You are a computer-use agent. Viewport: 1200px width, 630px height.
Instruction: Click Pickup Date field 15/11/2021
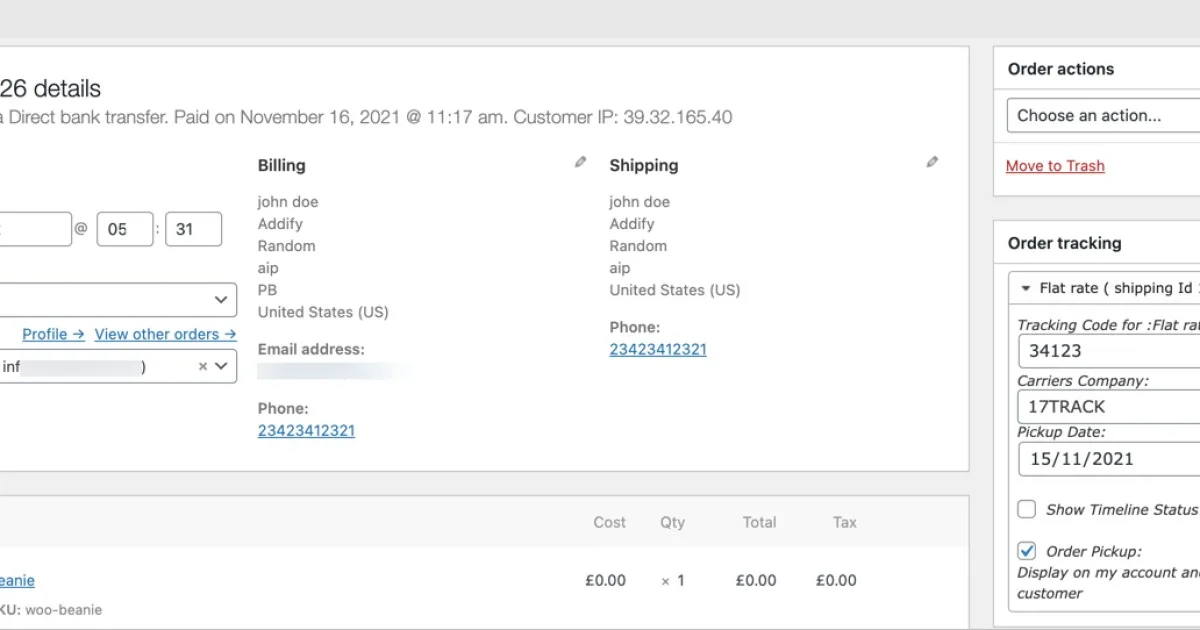coord(1109,459)
